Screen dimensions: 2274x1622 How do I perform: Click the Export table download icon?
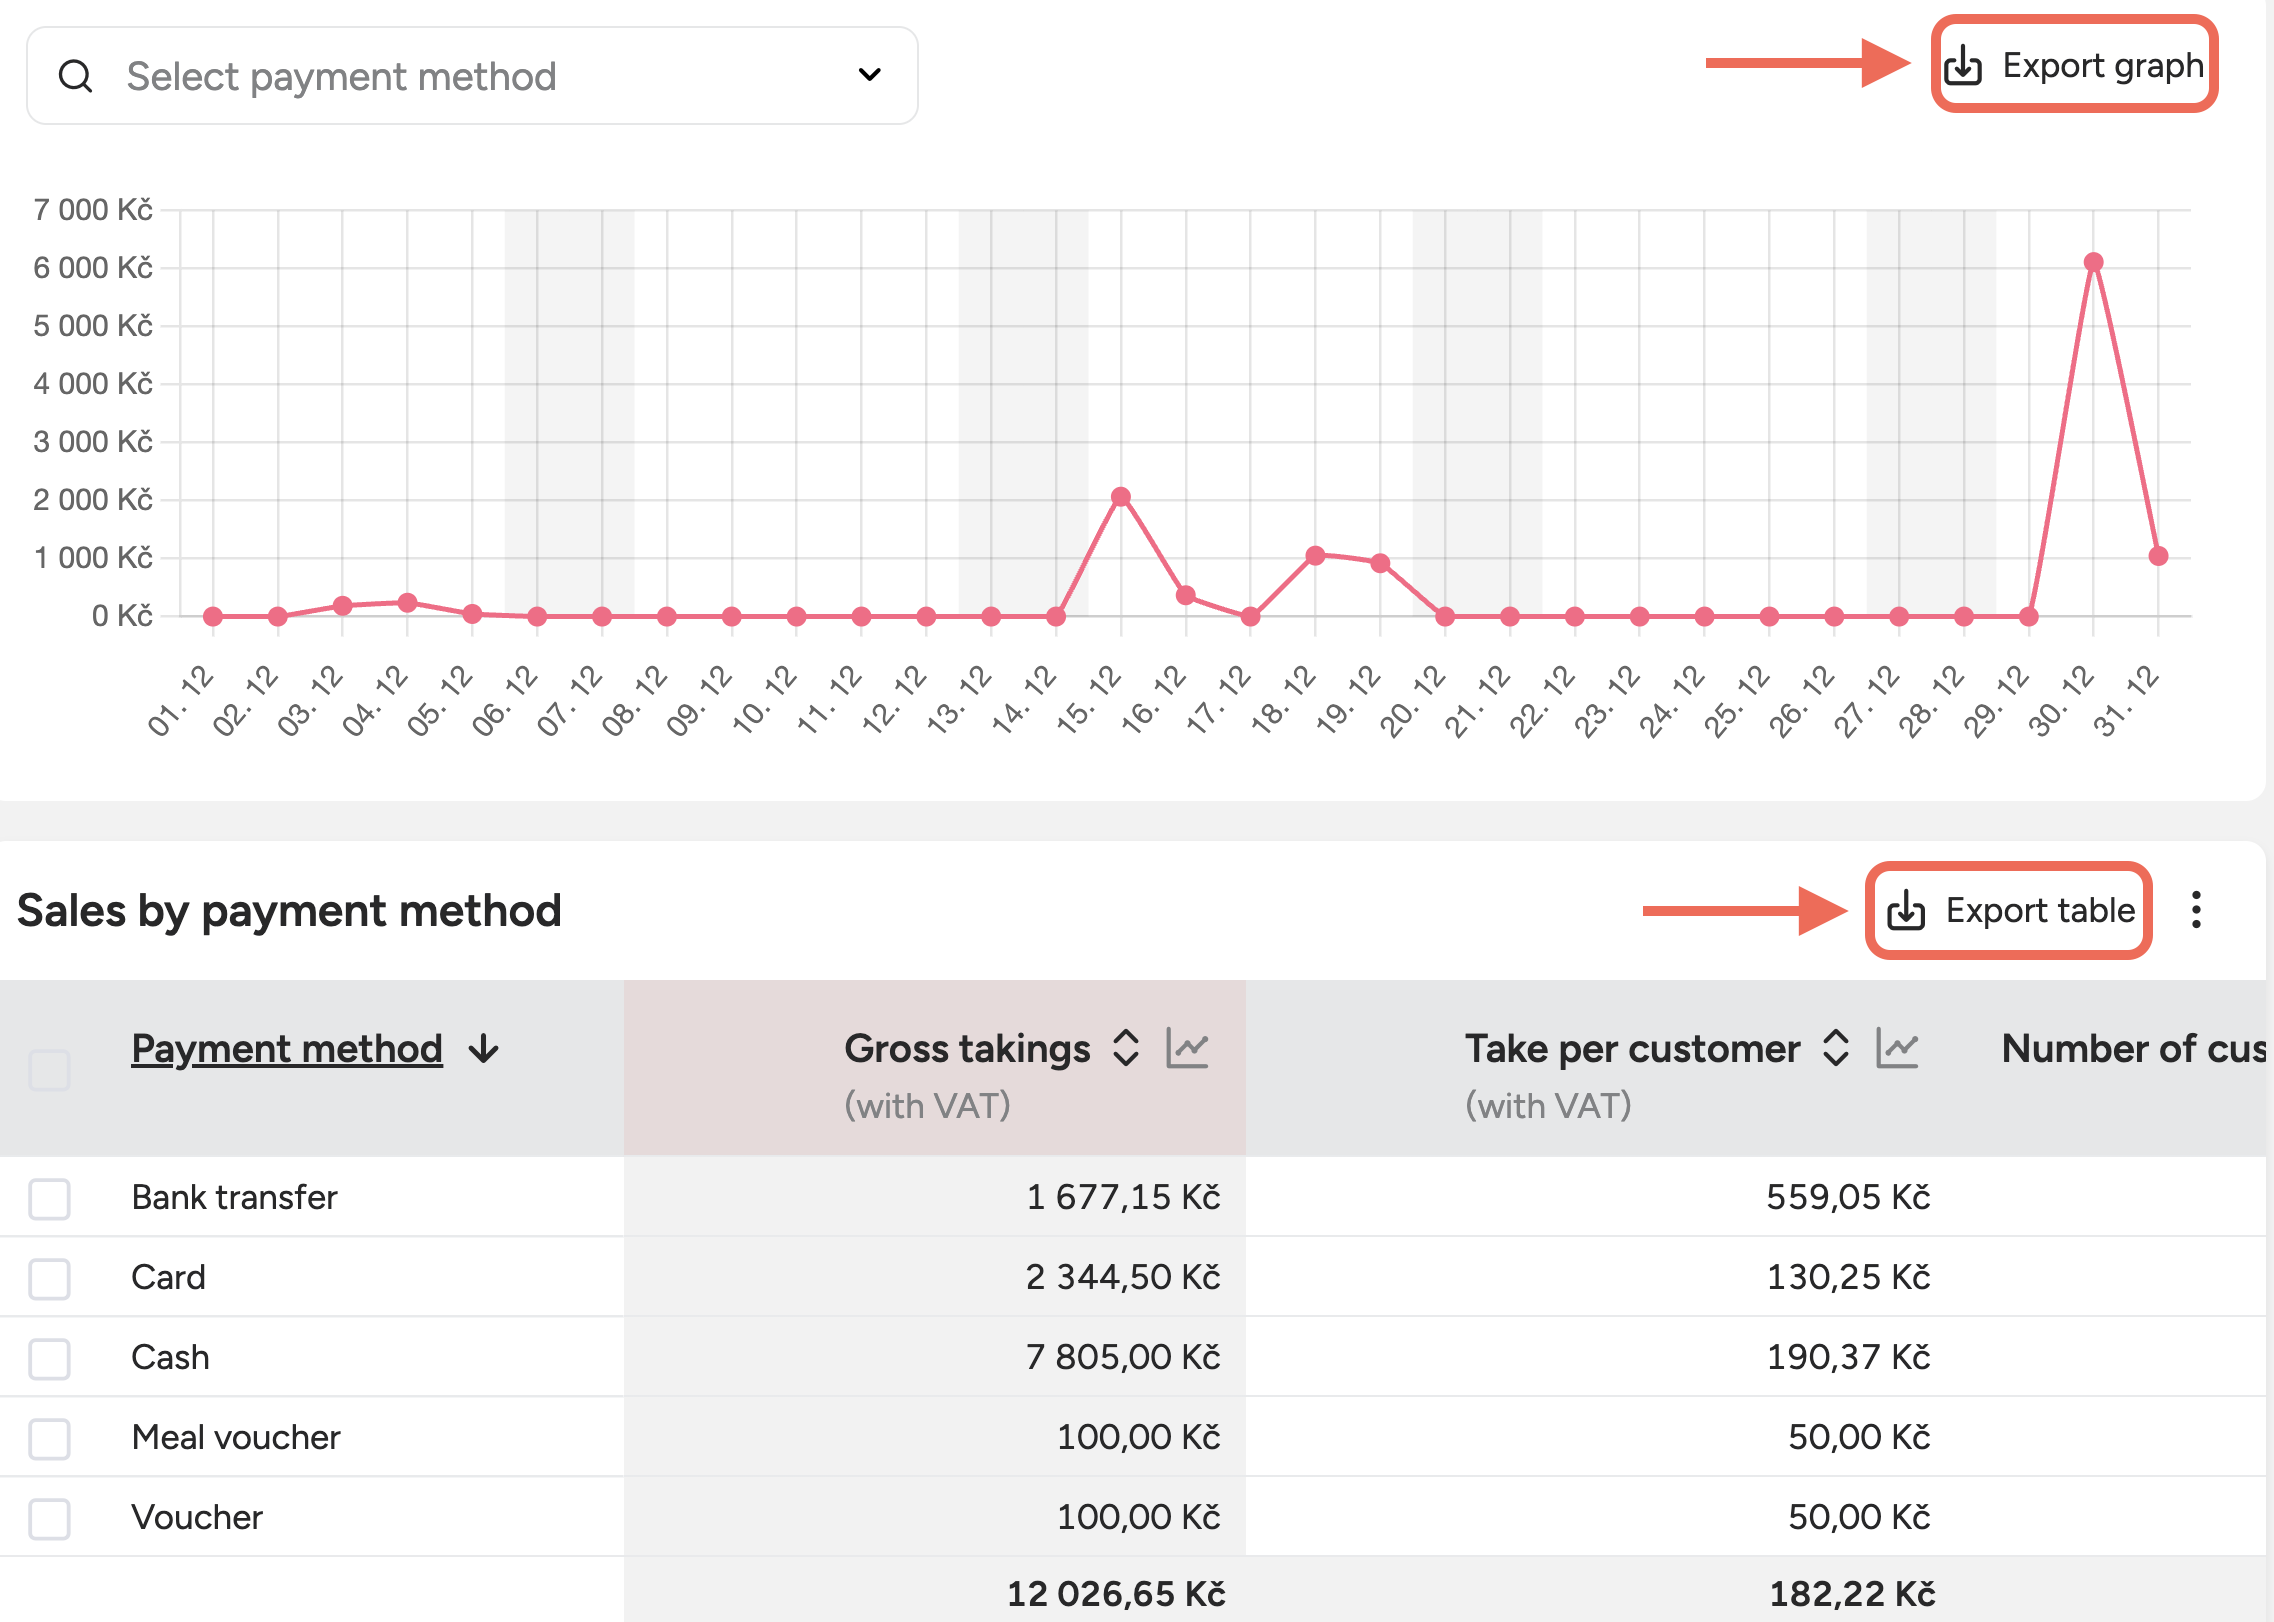click(x=1905, y=911)
